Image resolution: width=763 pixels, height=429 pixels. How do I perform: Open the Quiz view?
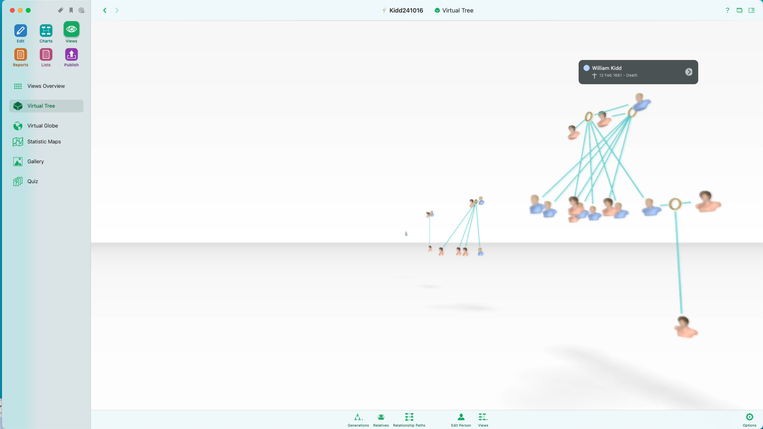point(46,181)
